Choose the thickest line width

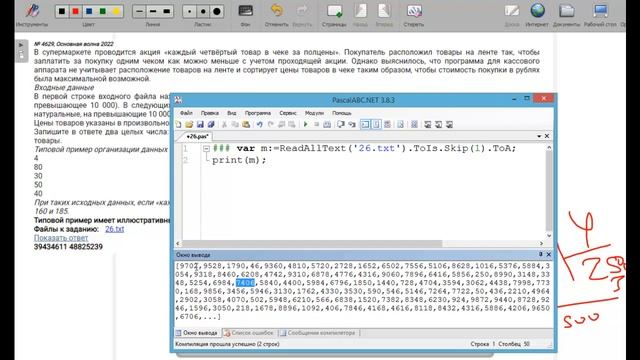point(167,11)
